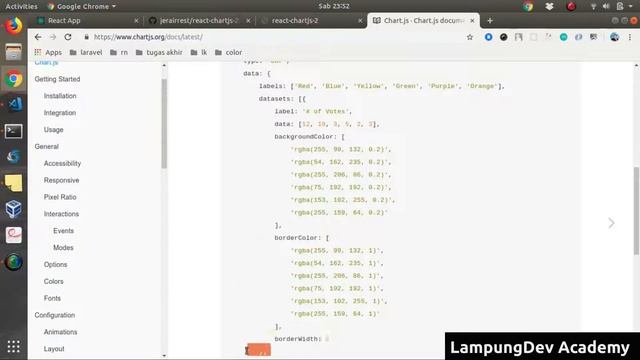Open Events docs page

pos(63,231)
